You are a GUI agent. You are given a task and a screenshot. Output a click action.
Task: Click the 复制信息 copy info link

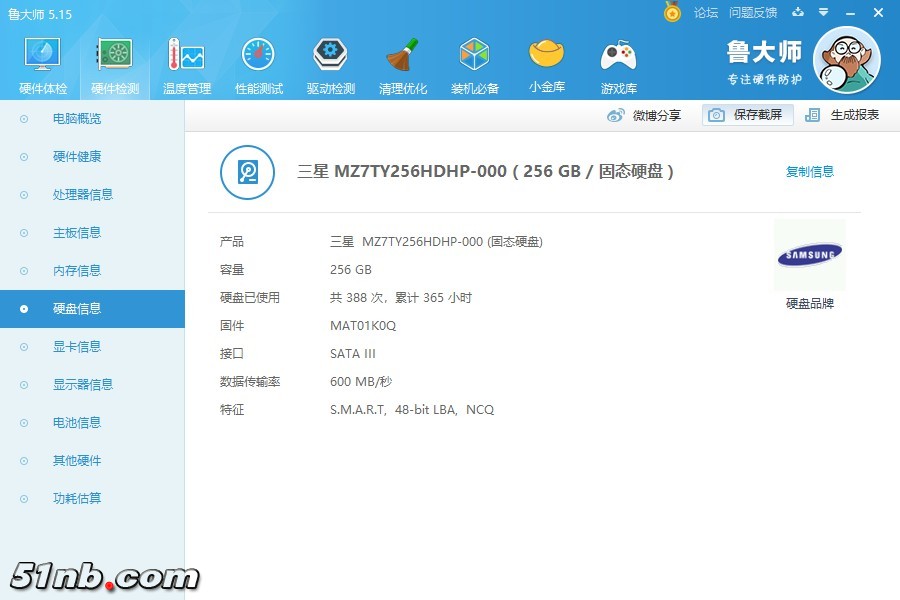(809, 172)
